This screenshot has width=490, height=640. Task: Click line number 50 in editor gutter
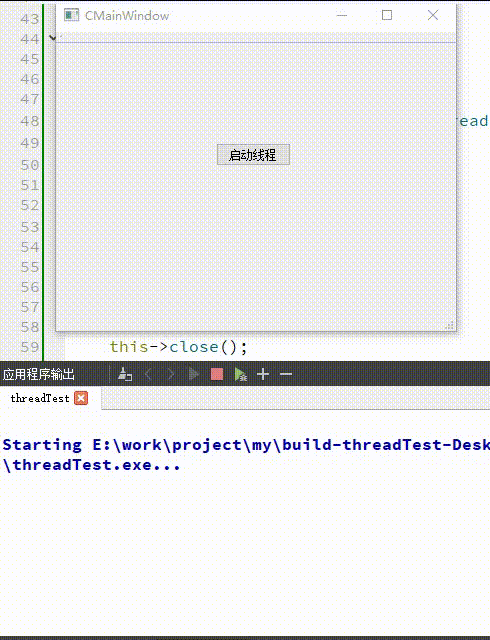click(x=30, y=165)
